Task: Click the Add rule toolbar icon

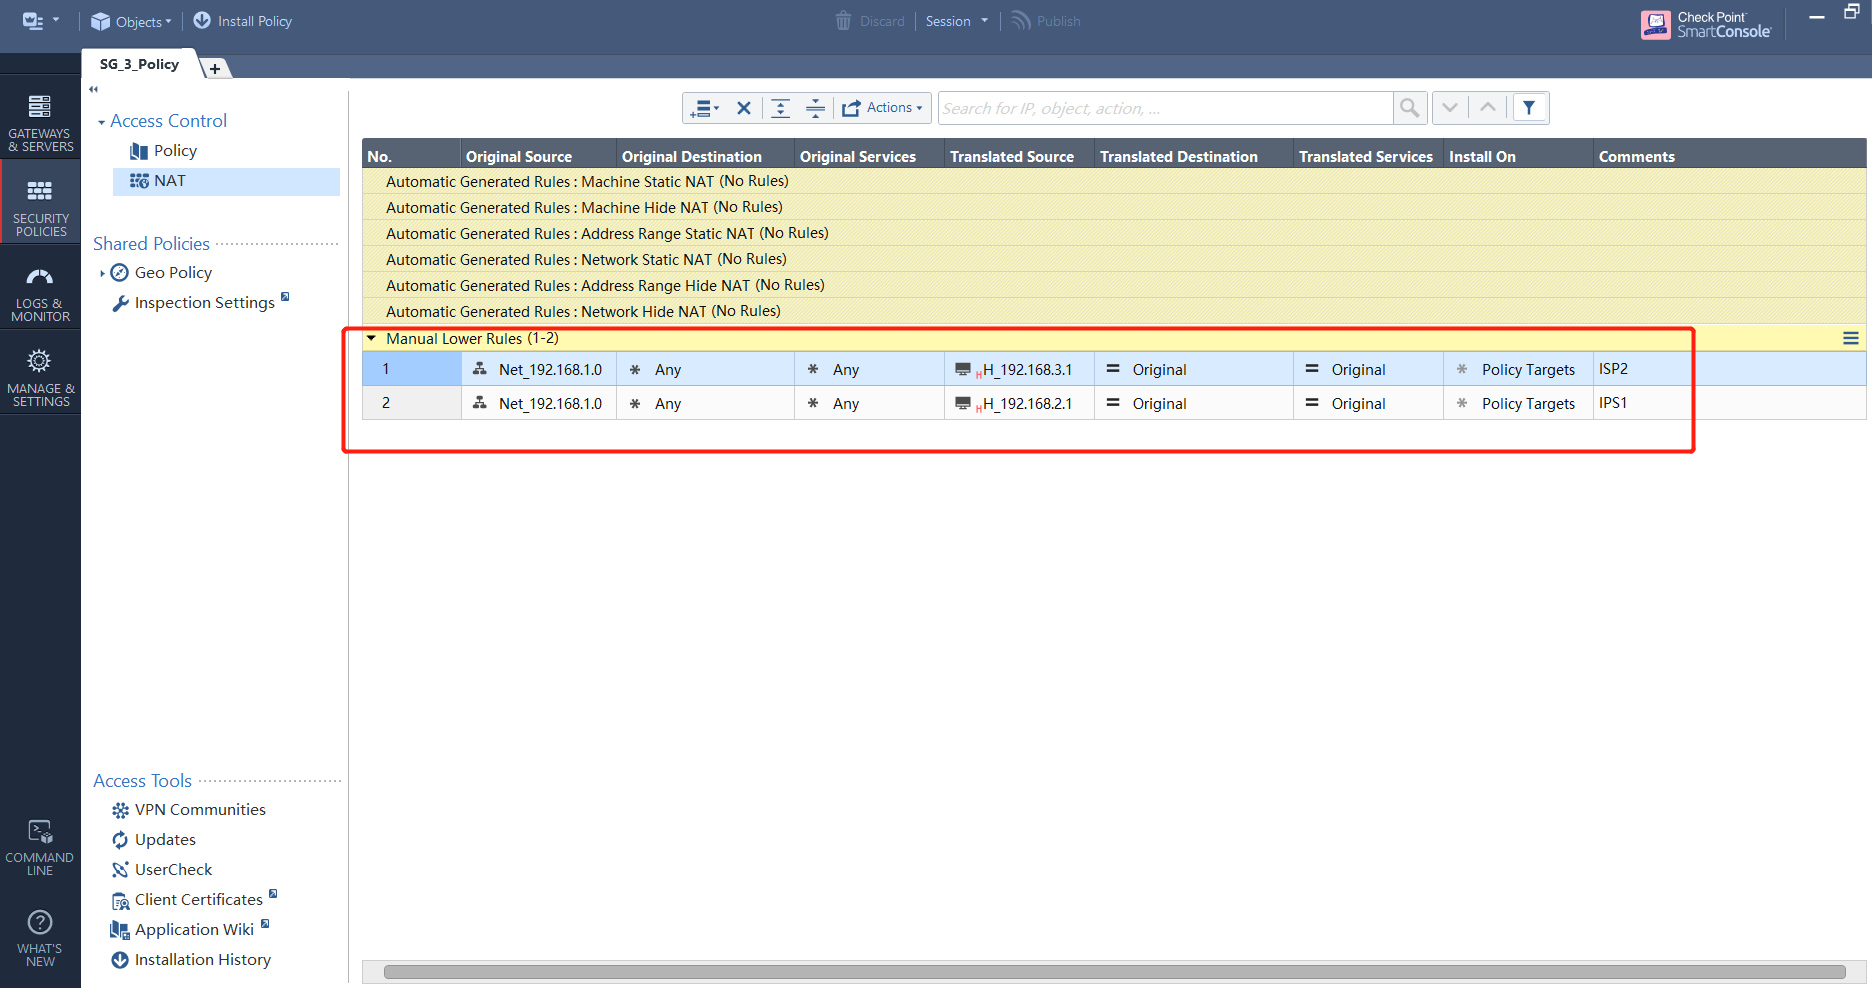Action: [704, 107]
